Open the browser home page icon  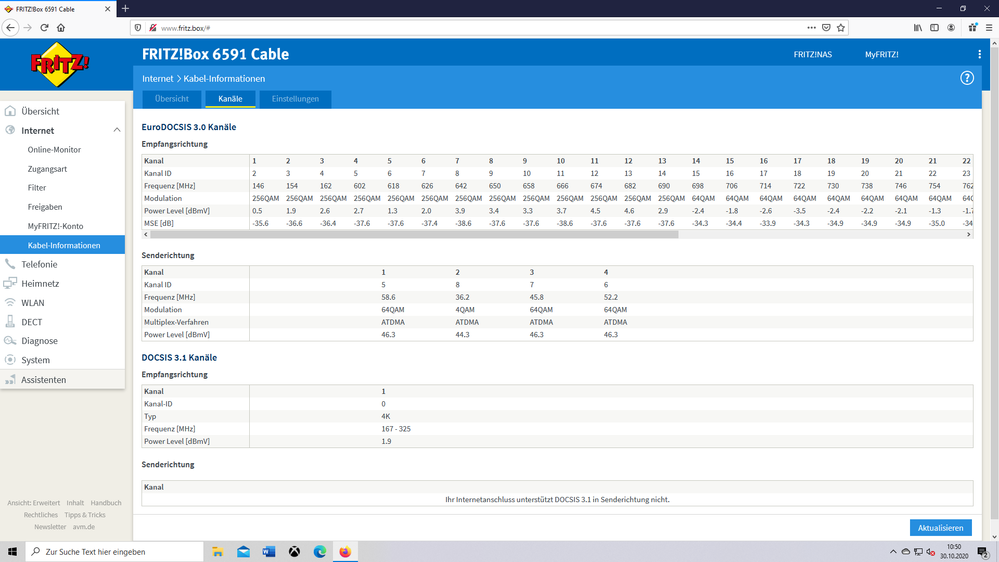pyautogui.click(x=61, y=27)
